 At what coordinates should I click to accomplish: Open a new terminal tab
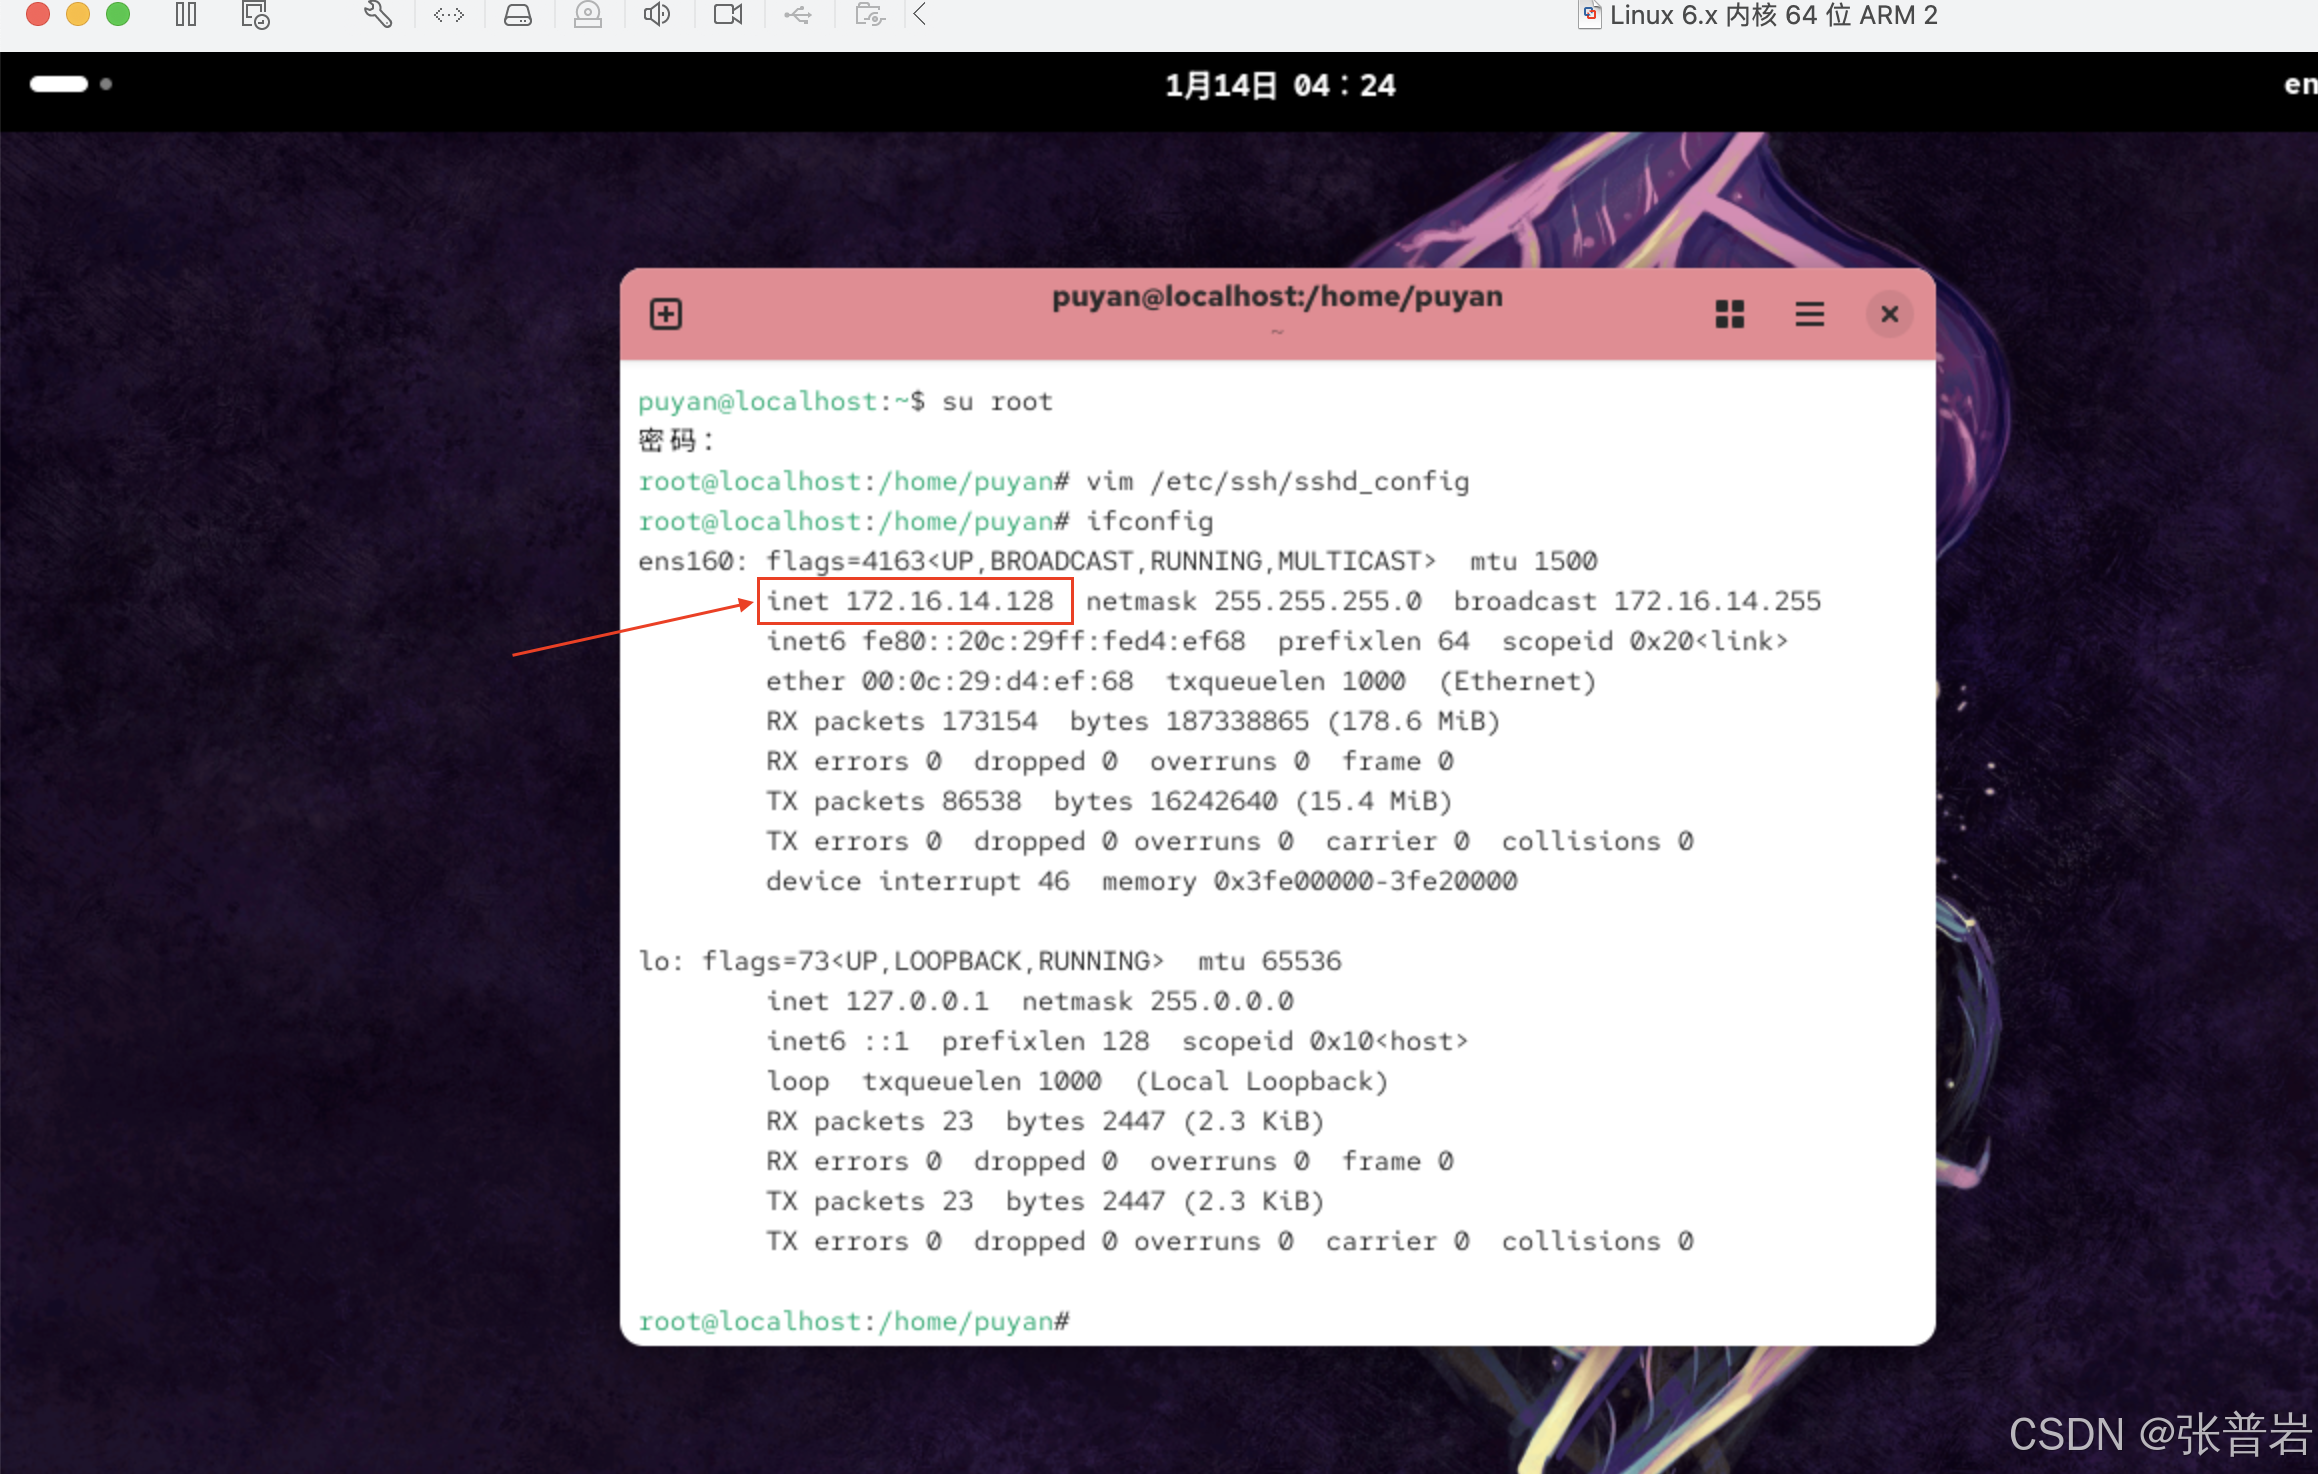point(666,314)
